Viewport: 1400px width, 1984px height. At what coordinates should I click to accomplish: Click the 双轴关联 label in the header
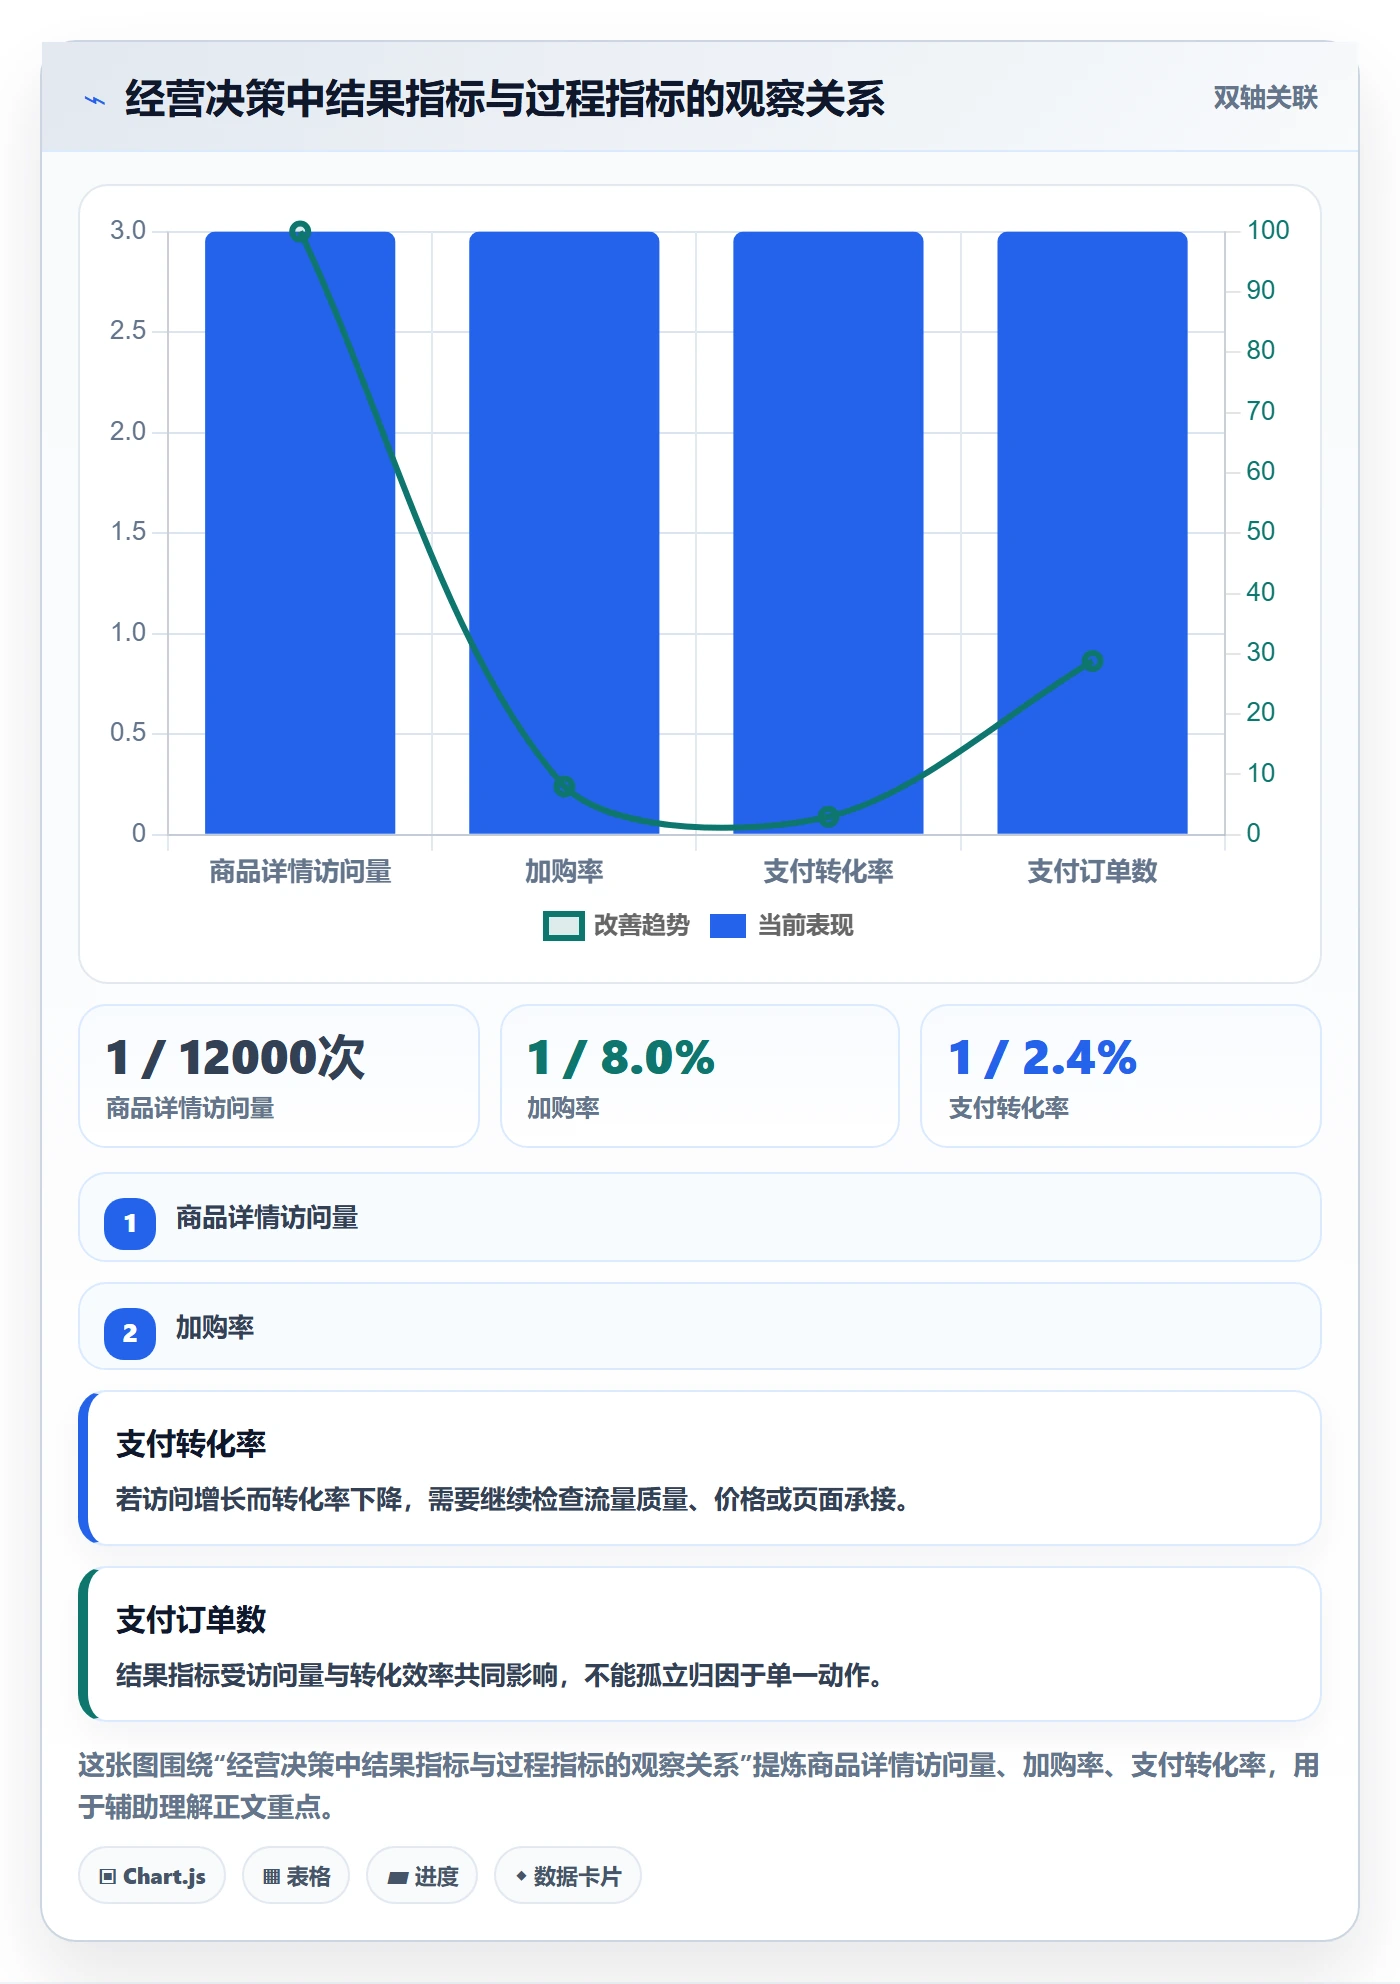pos(1265,98)
